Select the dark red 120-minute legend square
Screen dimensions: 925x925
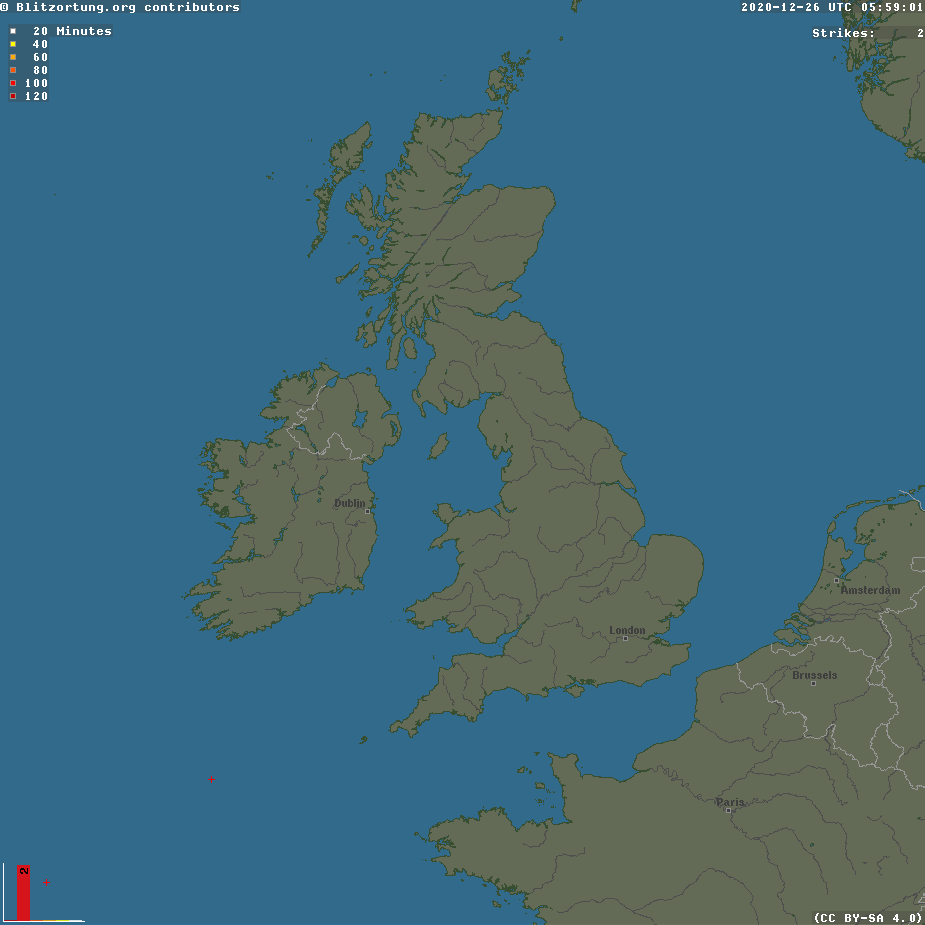pyautogui.click(x=13, y=96)
